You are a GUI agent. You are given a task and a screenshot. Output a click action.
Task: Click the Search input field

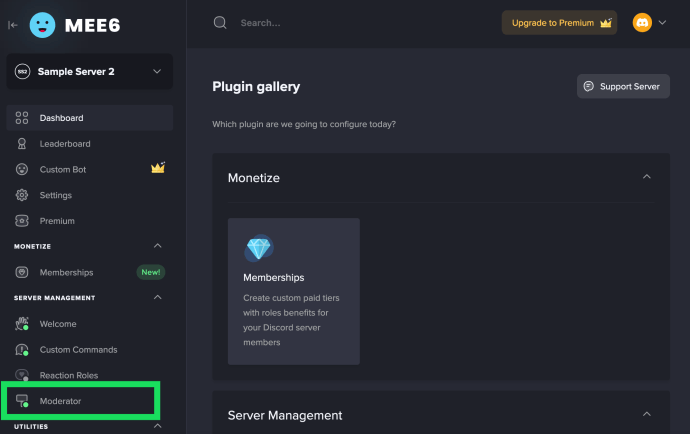(x=352, y=23)
